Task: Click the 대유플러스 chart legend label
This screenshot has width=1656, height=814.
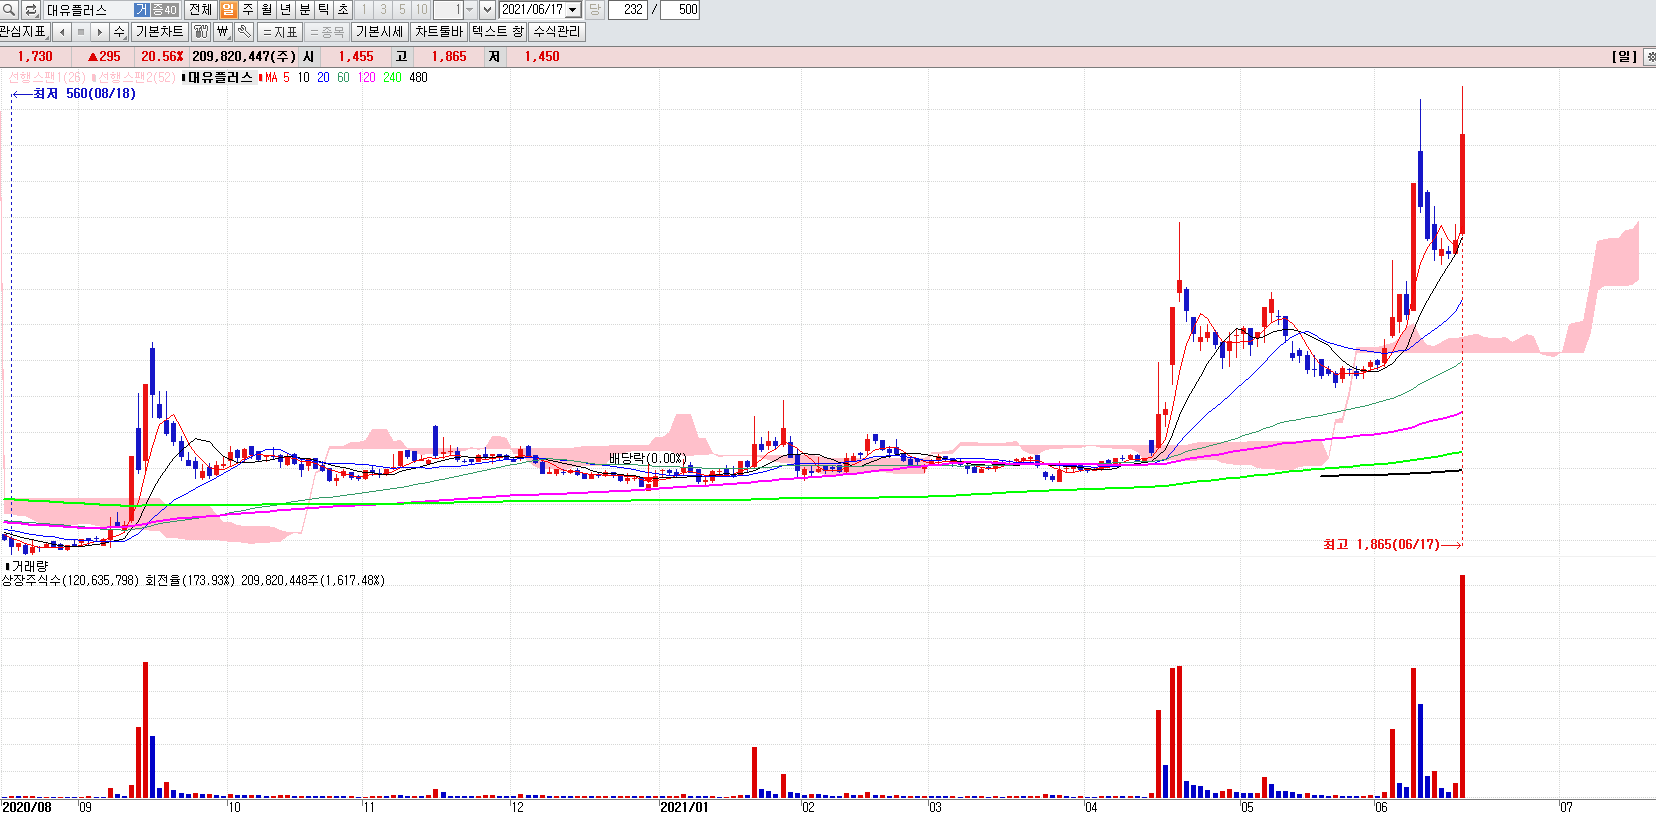Action: pos(219,77)
